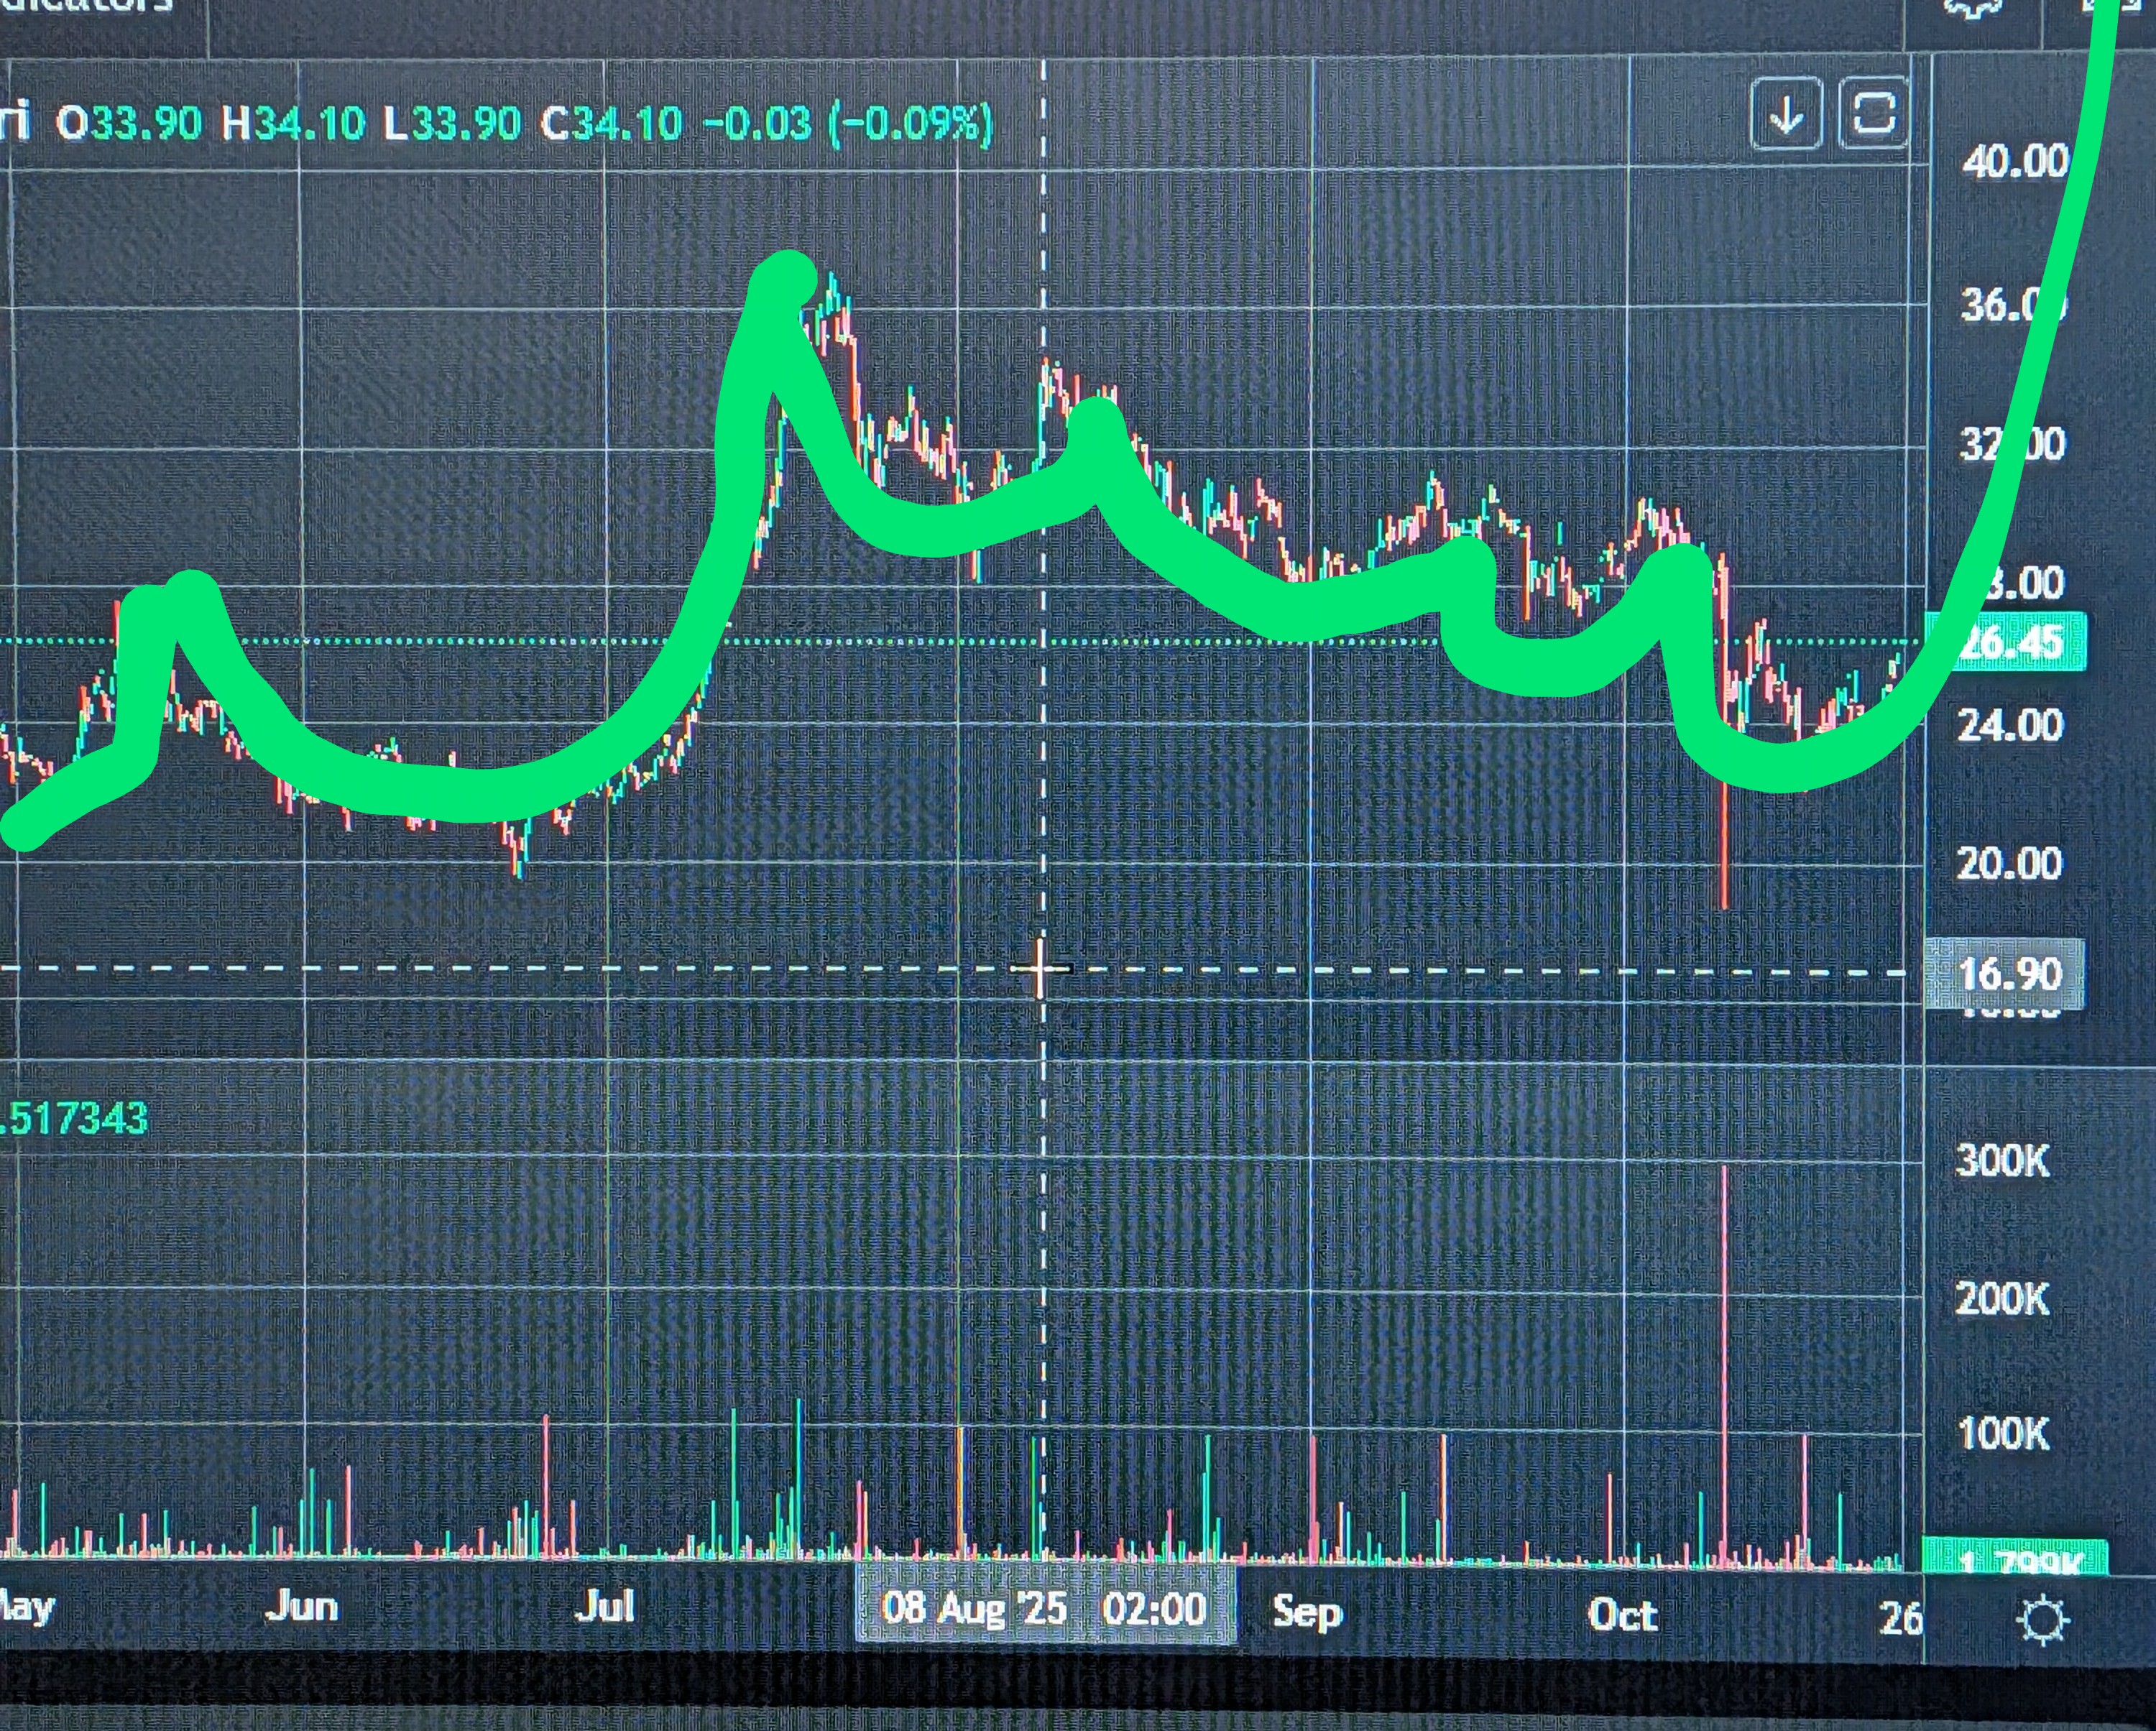The height and width of the screenshot is (1731, 2156).
Task: Click the Jul label on time axis
Action: pos(605,1607)
